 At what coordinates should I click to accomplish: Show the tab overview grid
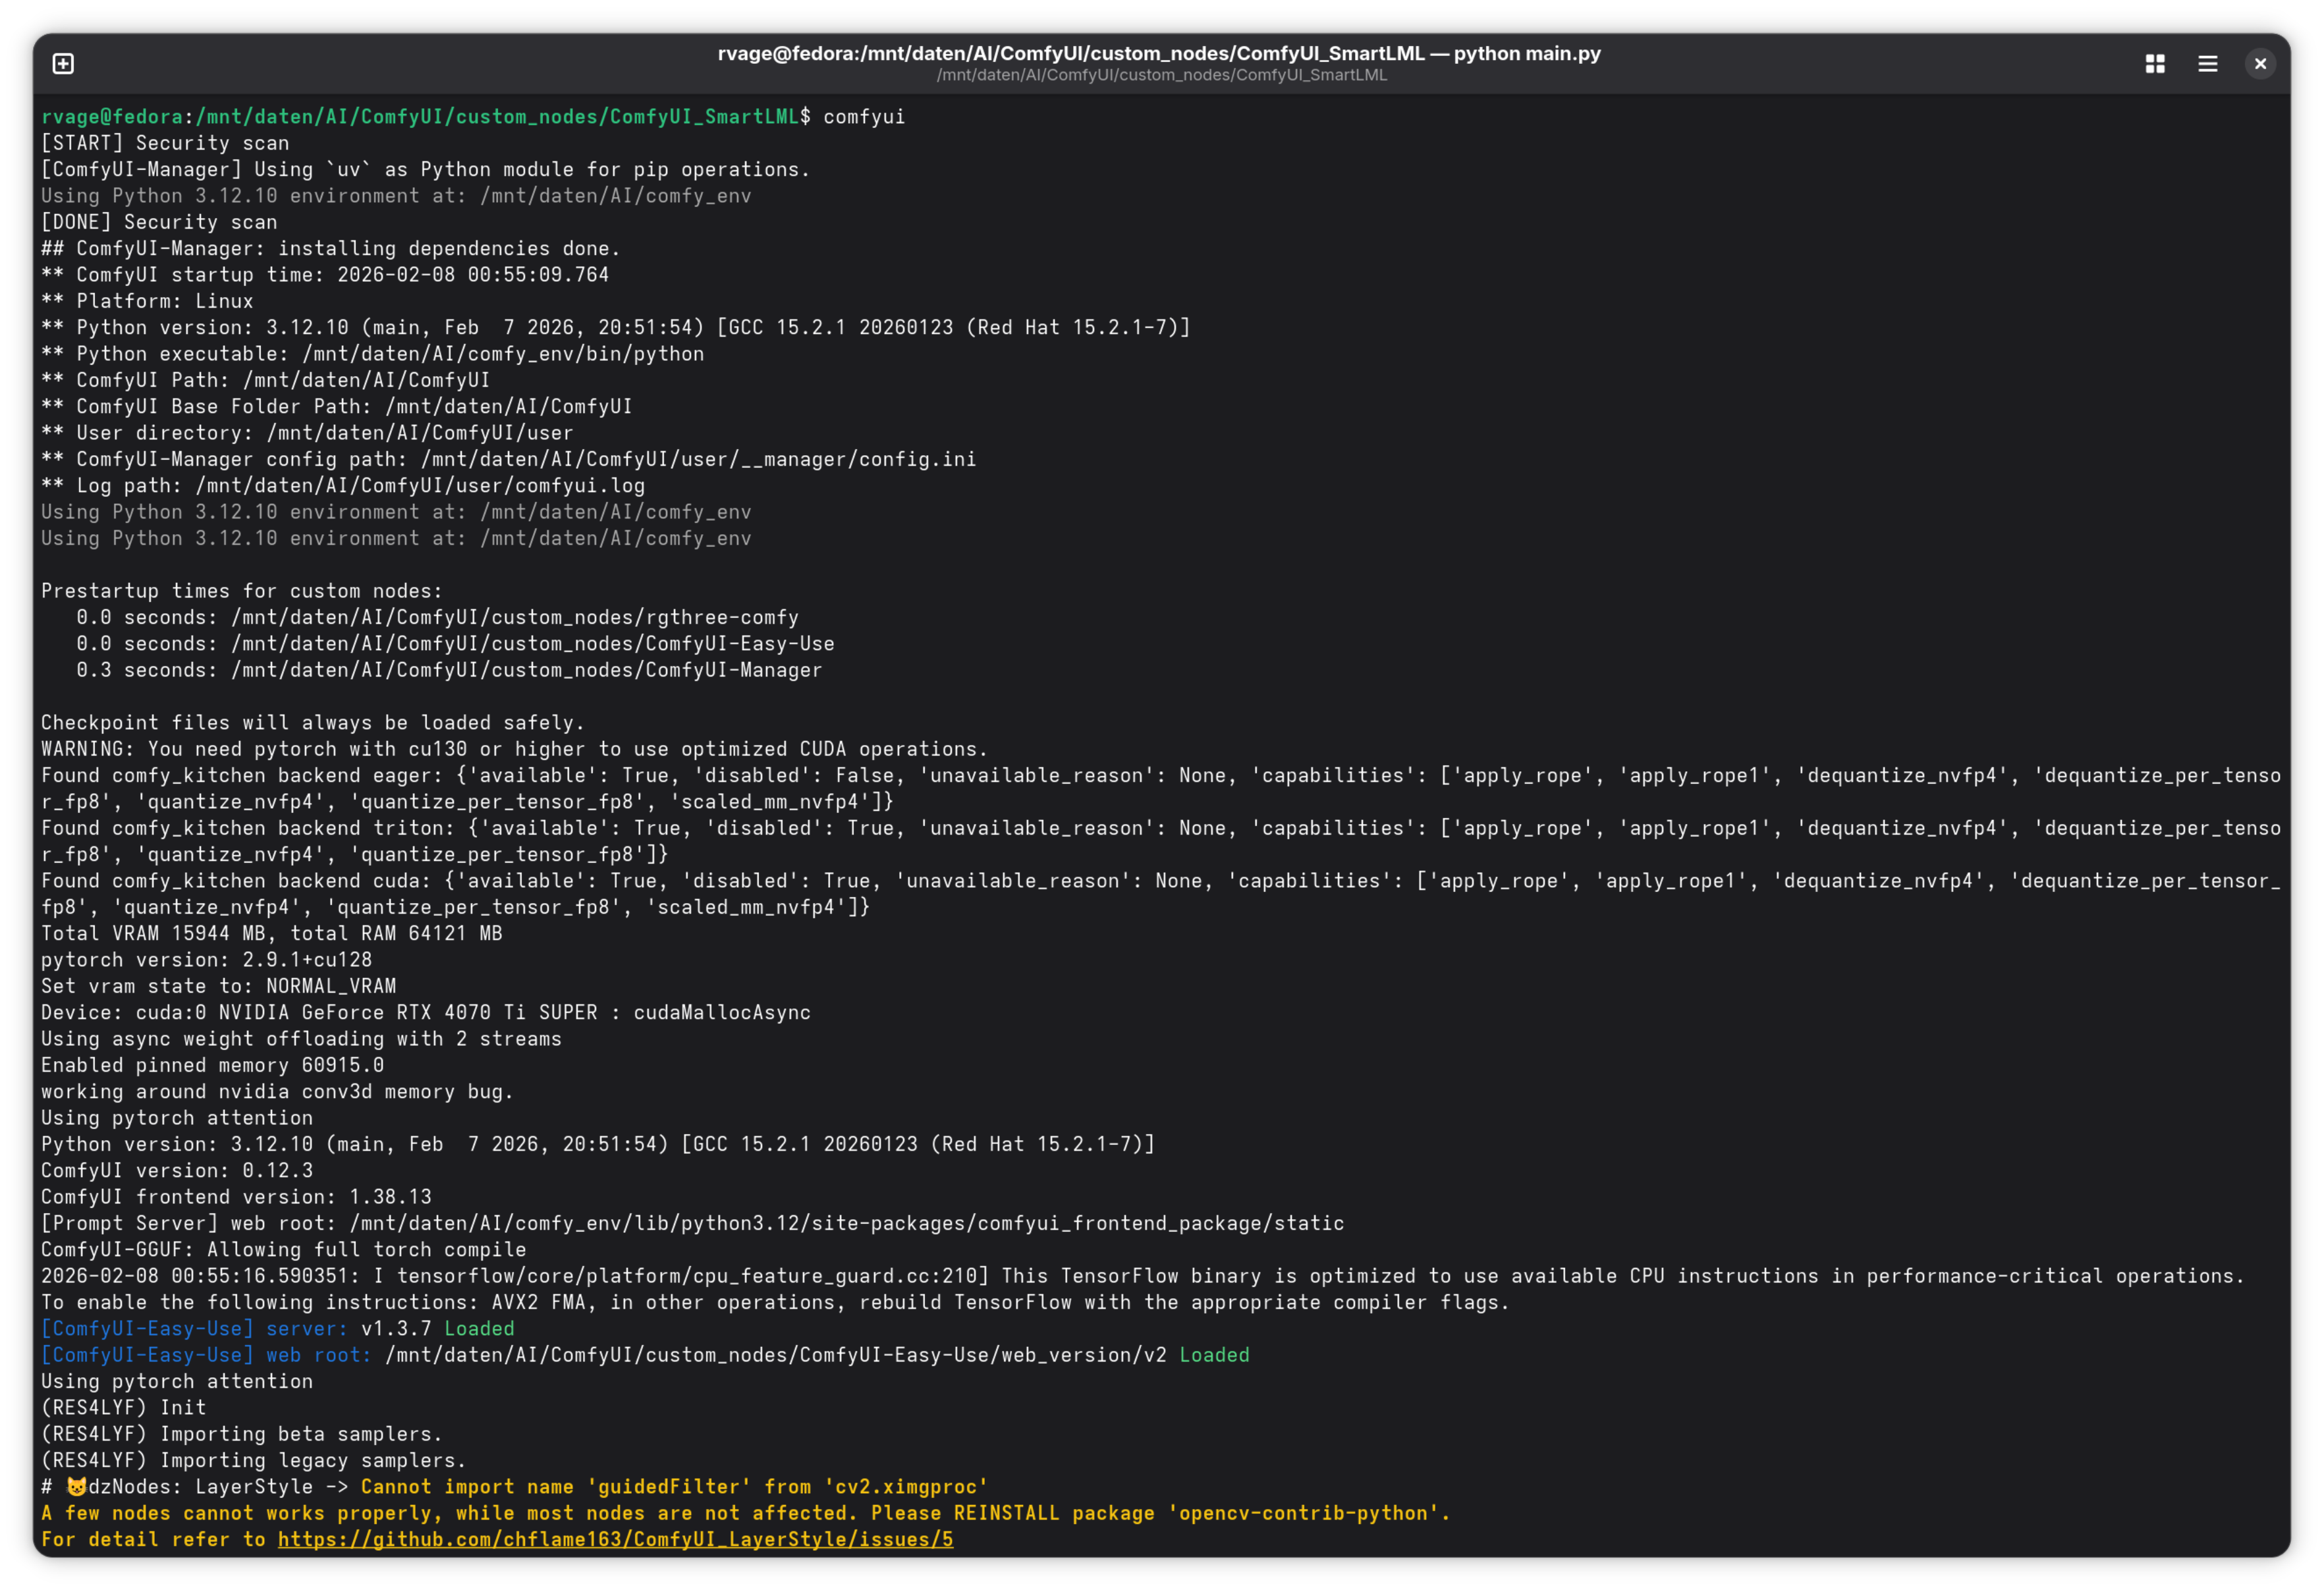[x=2155, y=64]
